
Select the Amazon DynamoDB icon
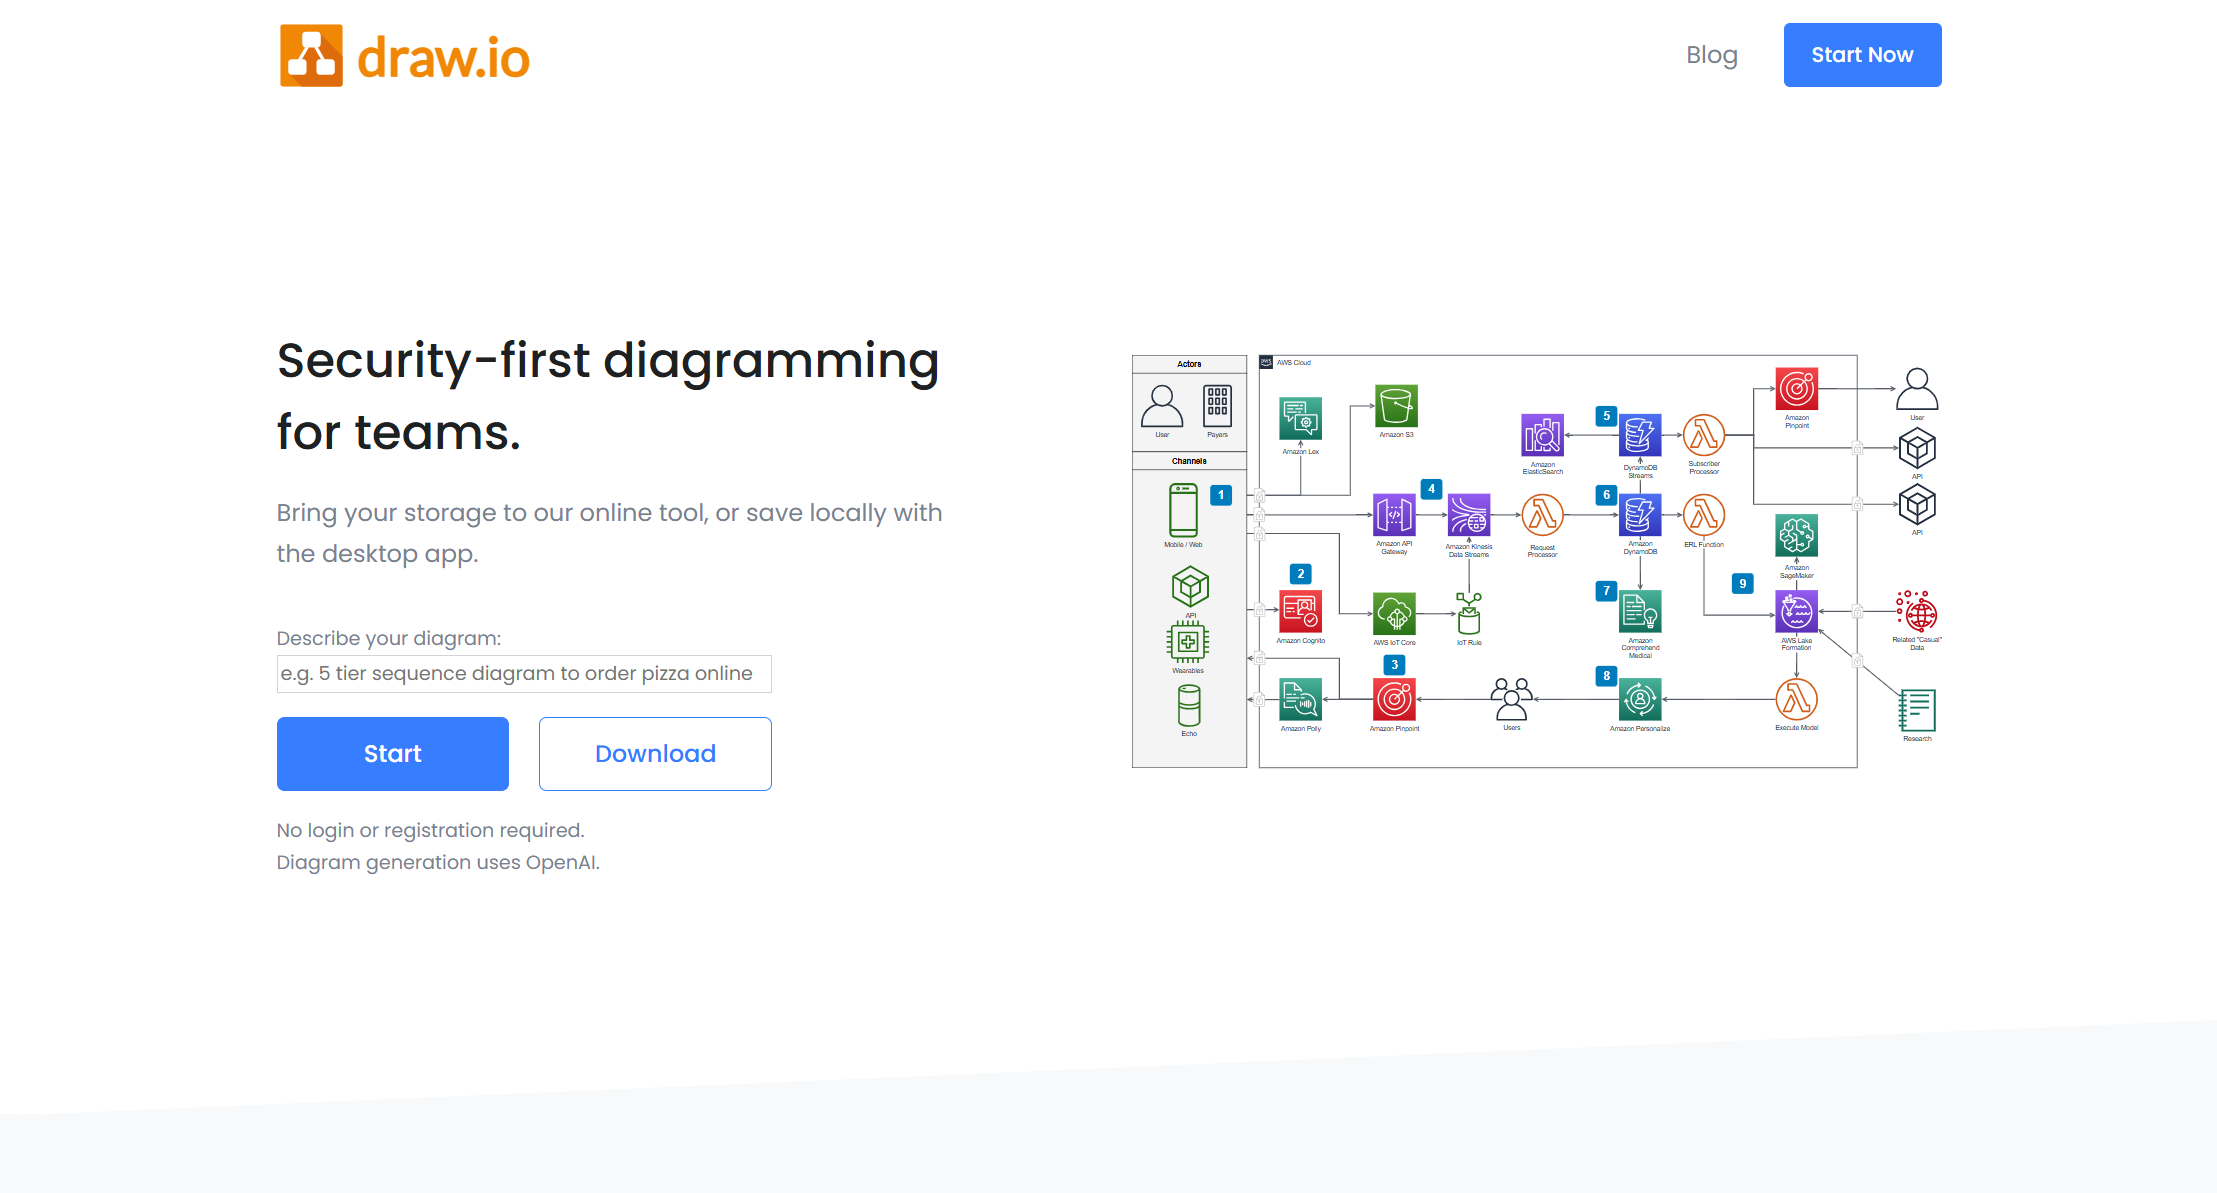(x=1640, y=515)
